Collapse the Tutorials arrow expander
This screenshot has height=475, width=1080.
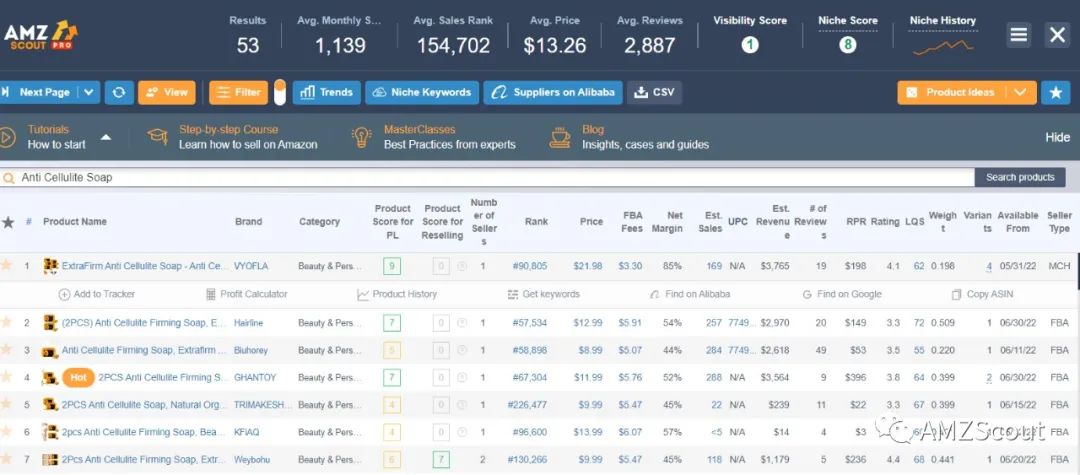(105, 137)
